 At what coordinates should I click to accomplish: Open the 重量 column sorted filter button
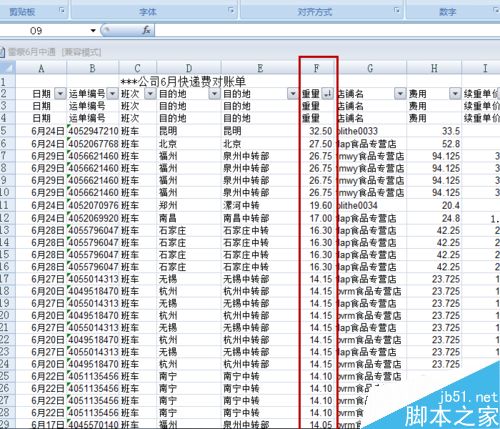pyautogui.click(x=328, y=94)
